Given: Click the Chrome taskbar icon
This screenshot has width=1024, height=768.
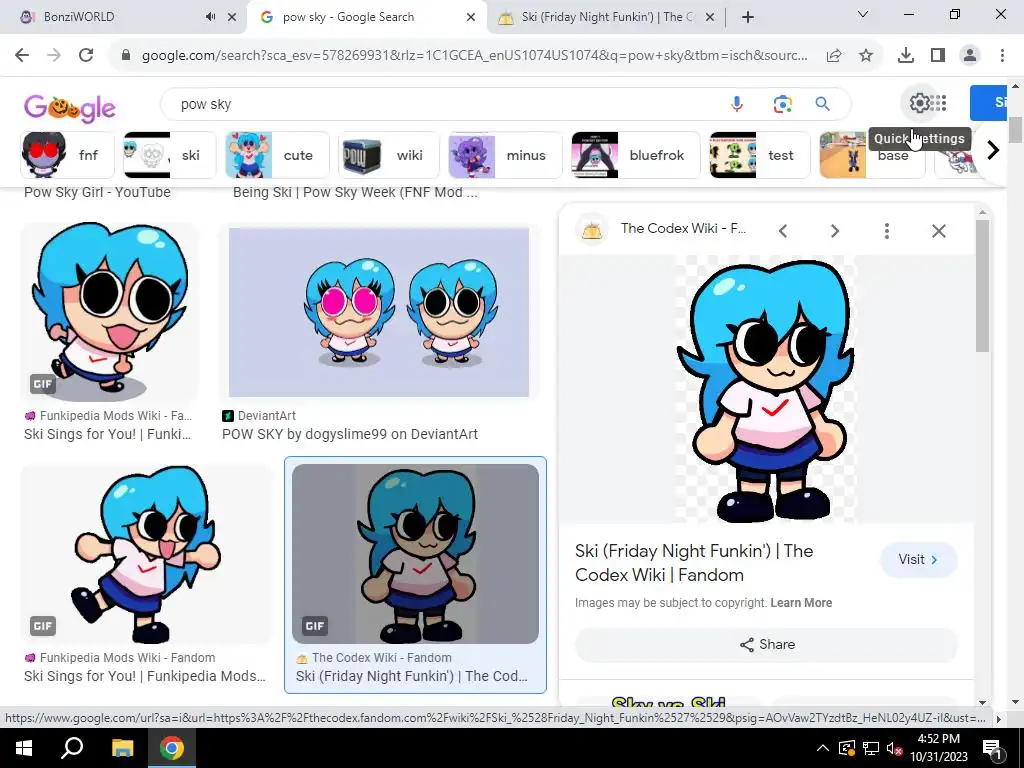Looking at the screenshot, I should click(x=172, y=748).
